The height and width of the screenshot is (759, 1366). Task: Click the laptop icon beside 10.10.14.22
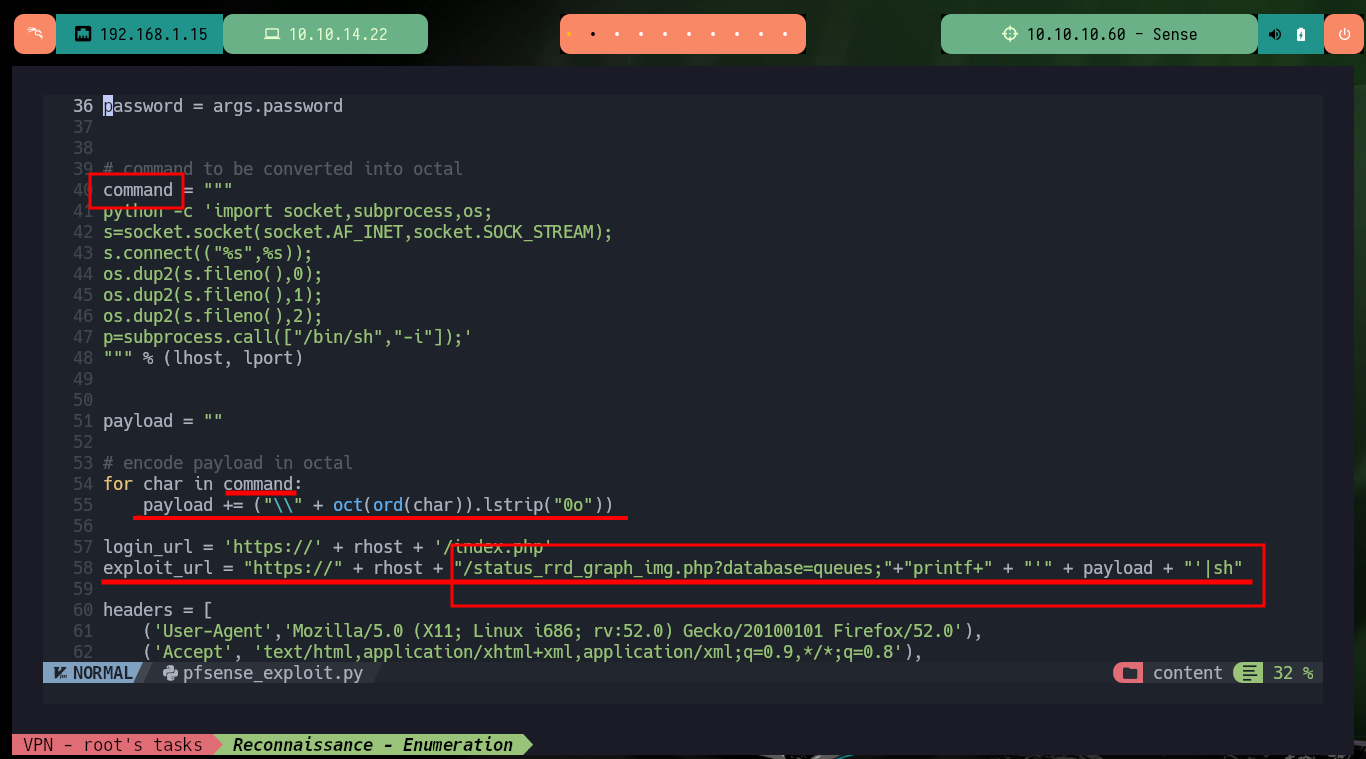click(272, 34)
